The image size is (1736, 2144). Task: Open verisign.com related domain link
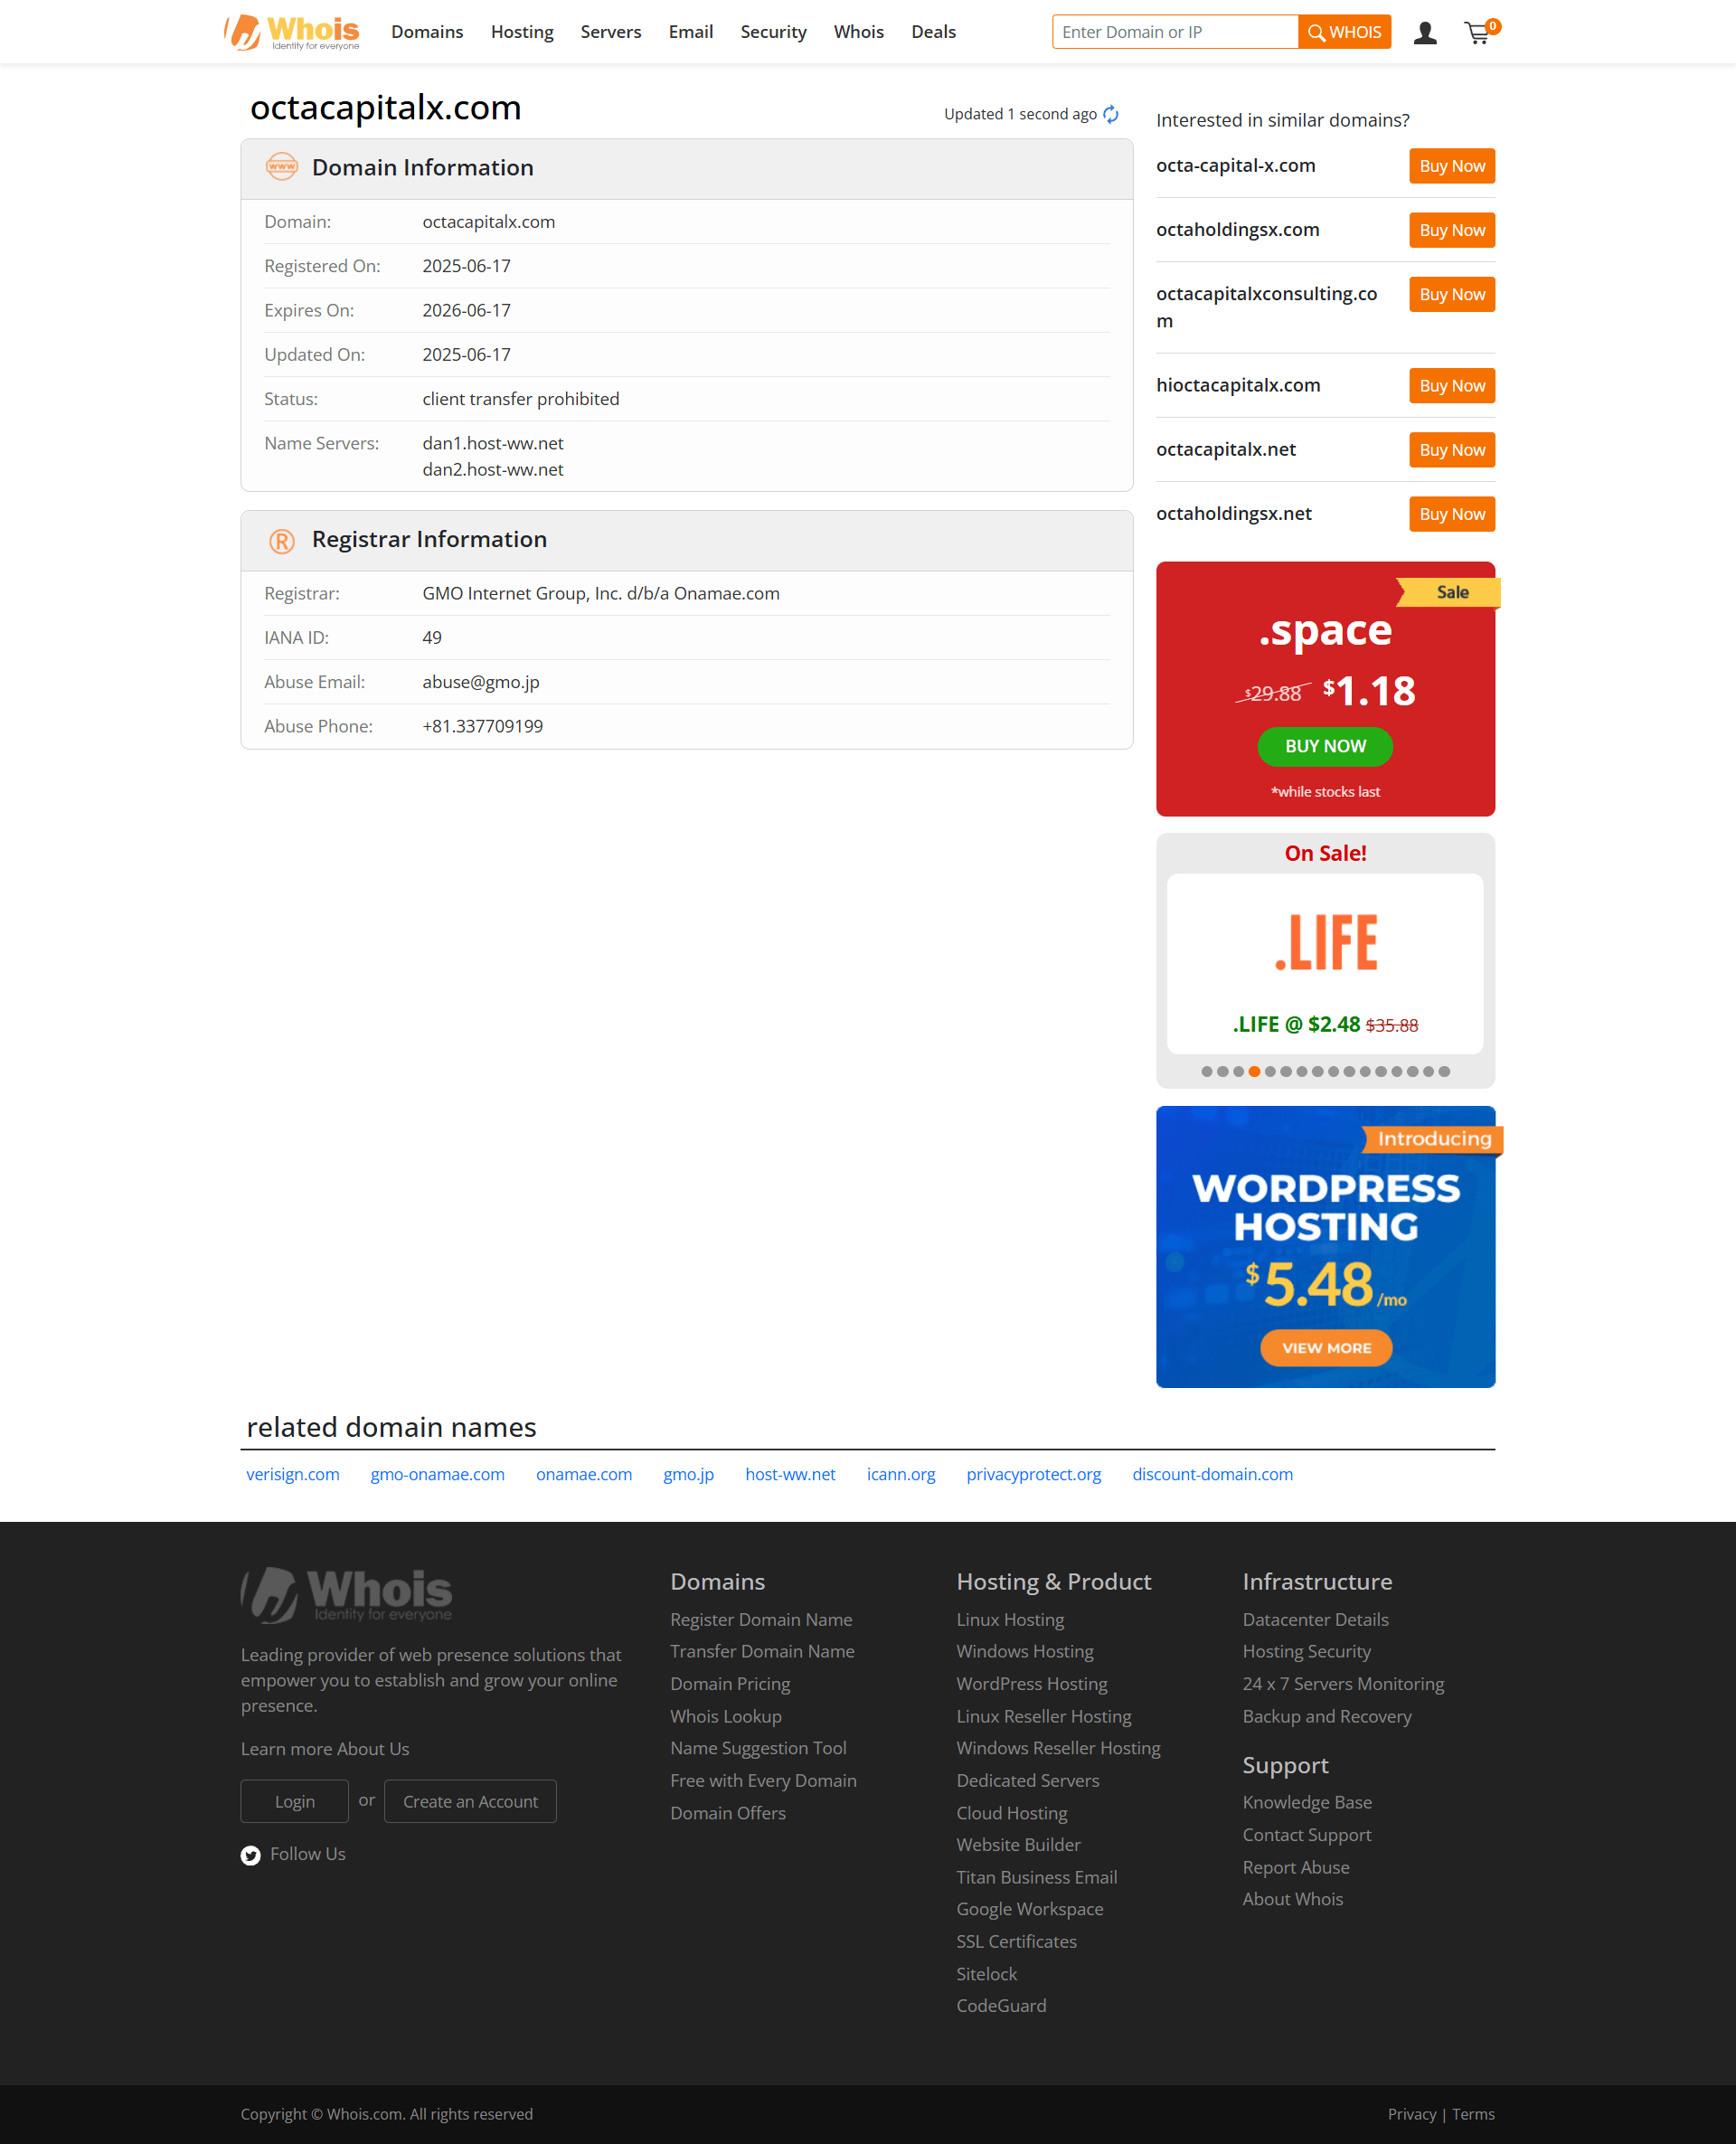(293, 1474)
